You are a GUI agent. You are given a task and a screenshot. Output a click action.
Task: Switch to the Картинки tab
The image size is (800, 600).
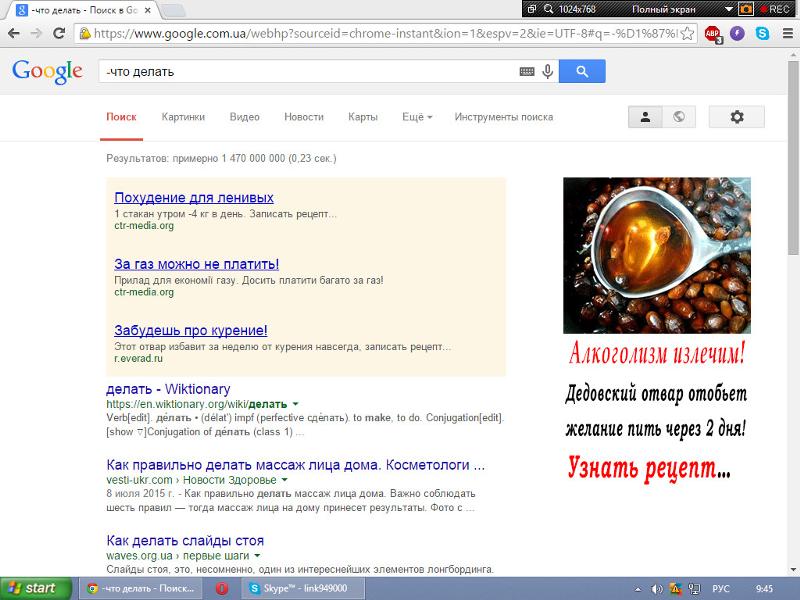[x=183, y=117]
